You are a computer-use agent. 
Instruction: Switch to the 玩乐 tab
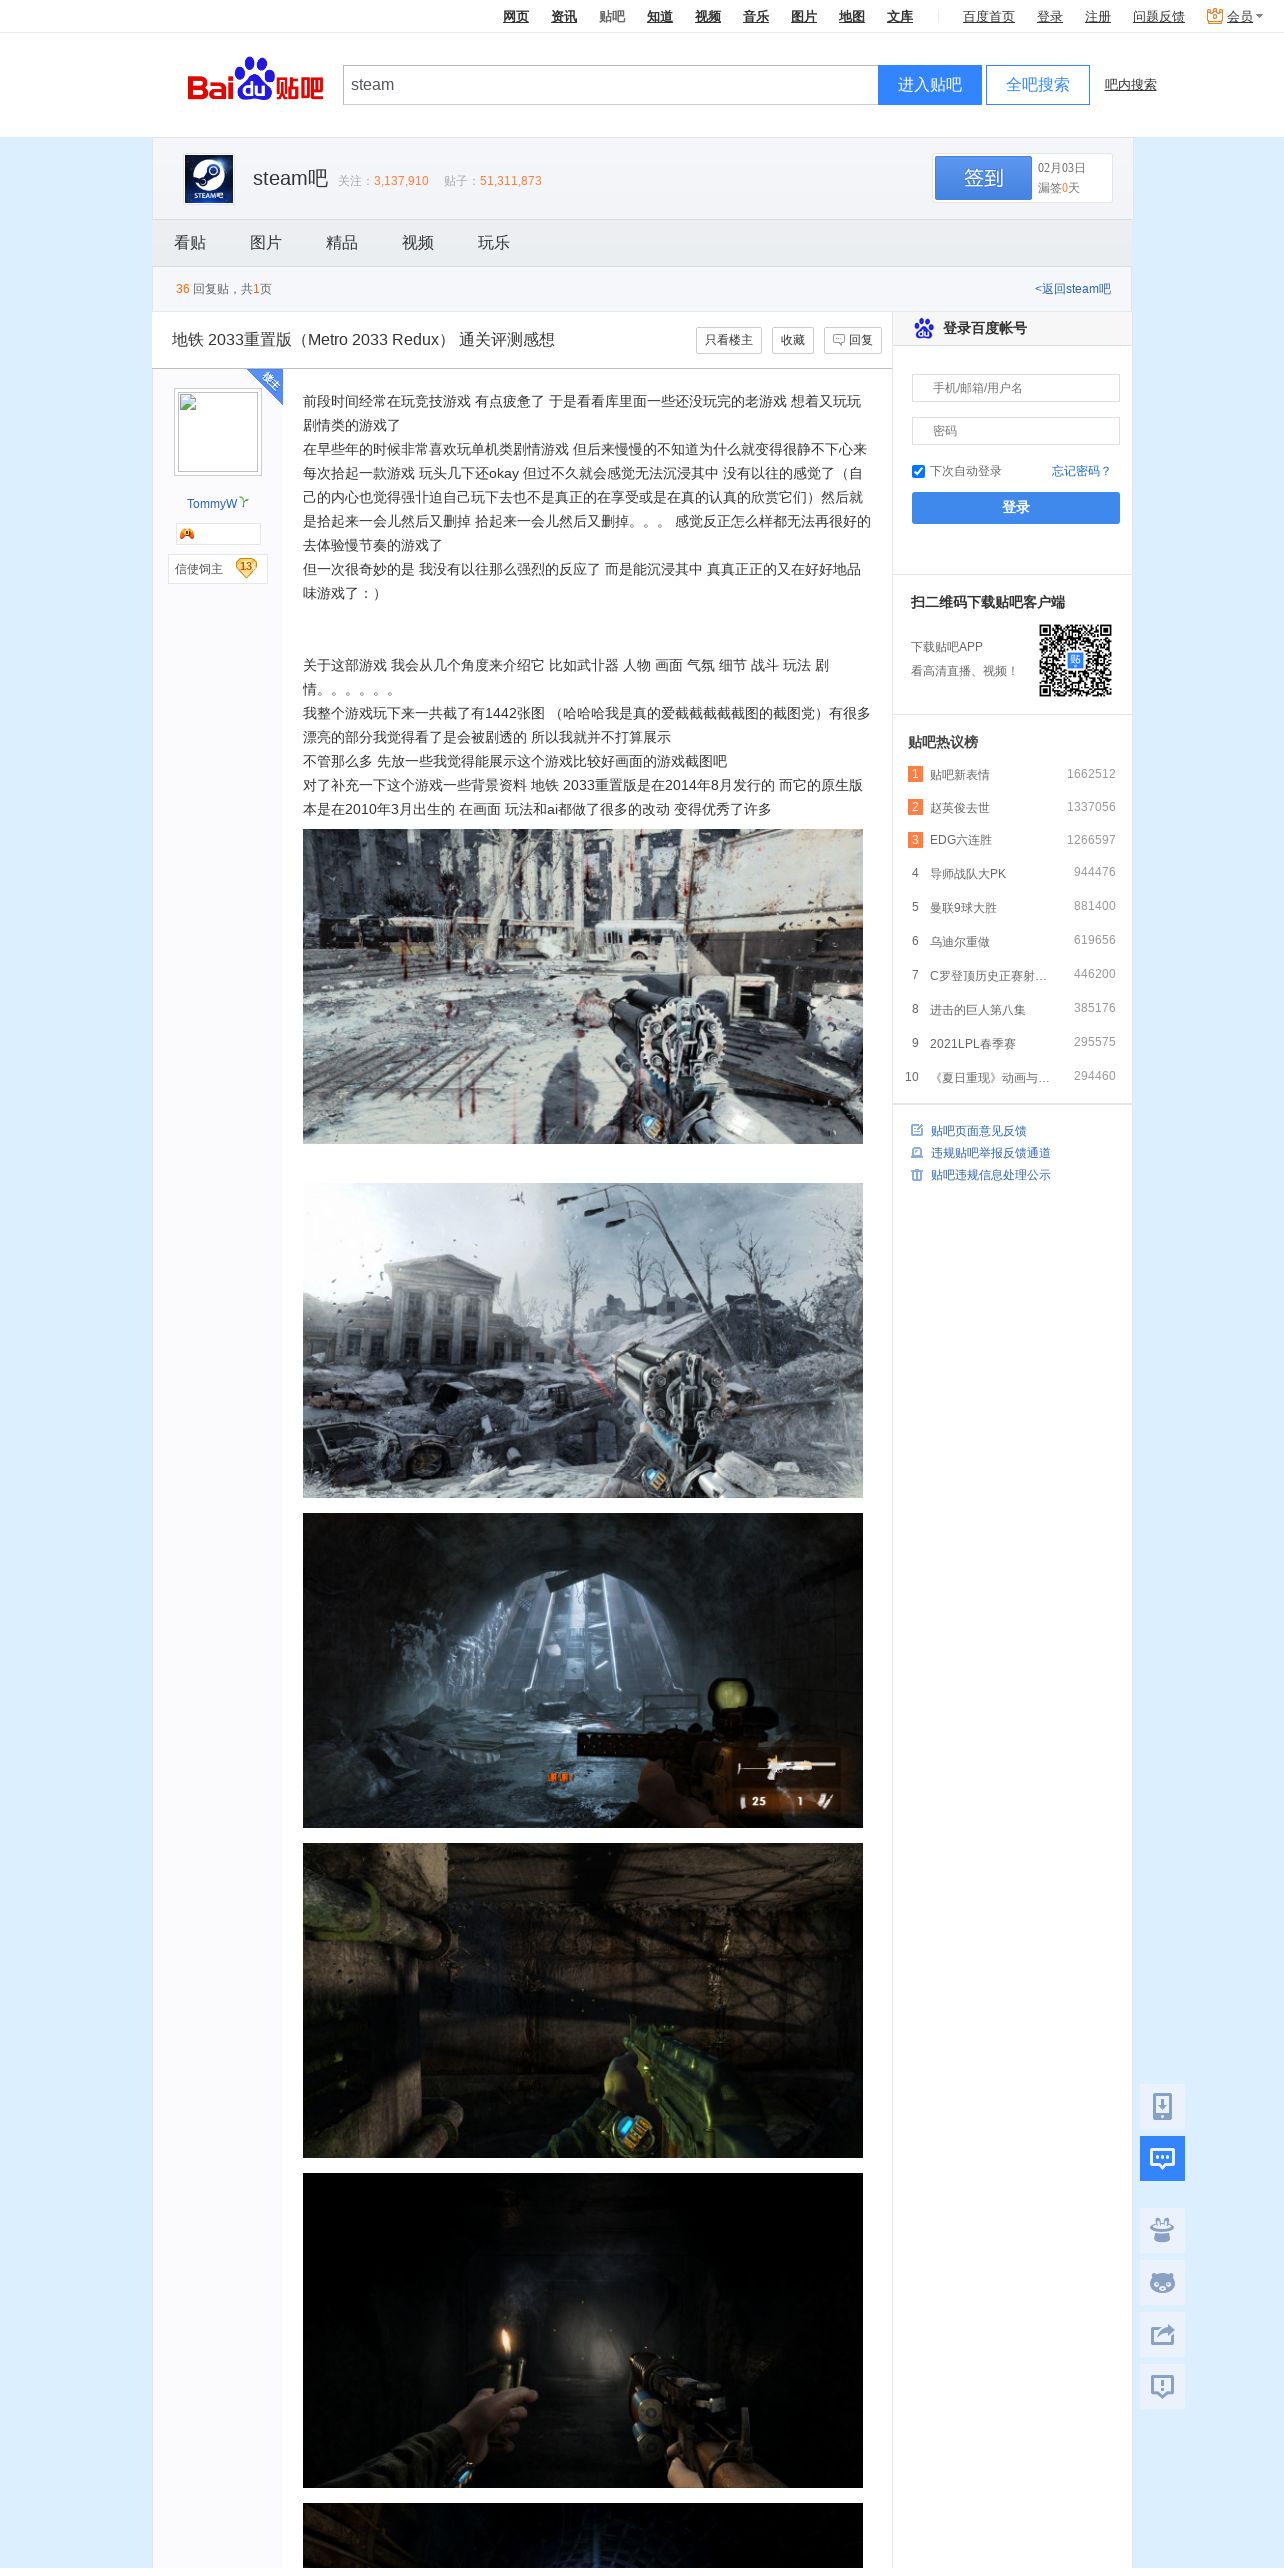[494, 243]
